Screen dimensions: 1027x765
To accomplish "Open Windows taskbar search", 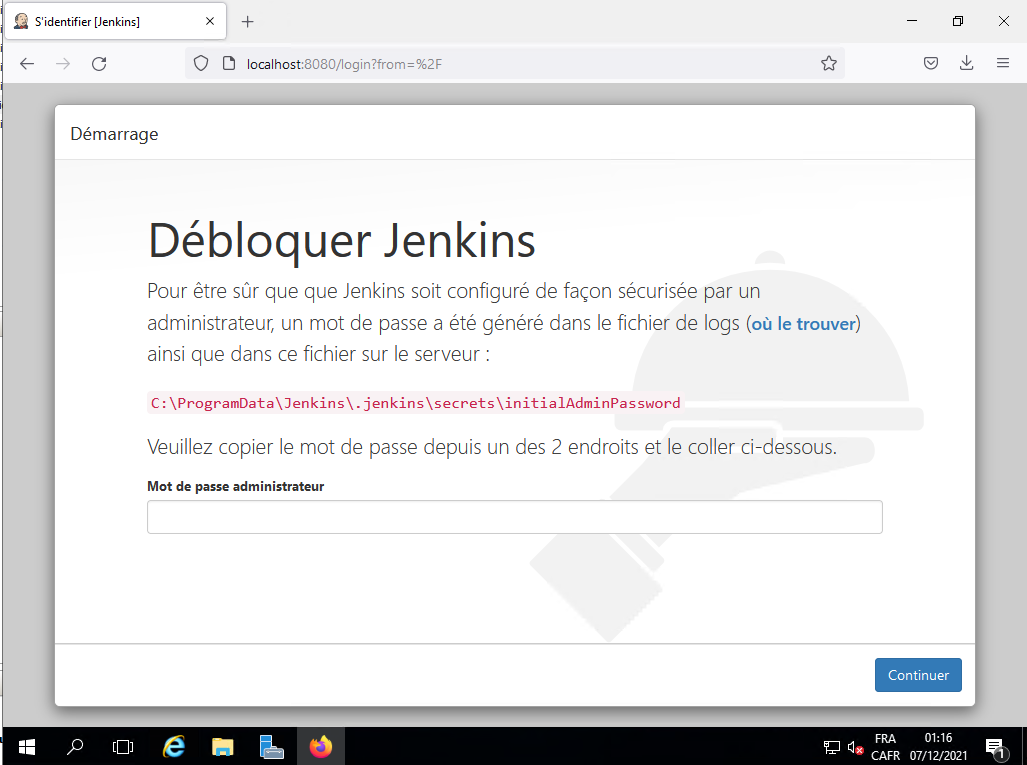I will tap(75, 746).
